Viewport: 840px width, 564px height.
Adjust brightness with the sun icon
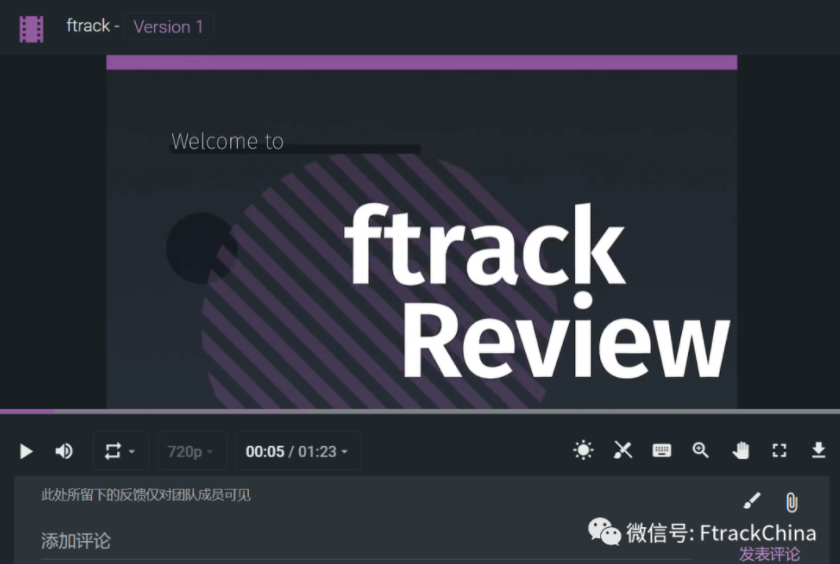[583, 450]
